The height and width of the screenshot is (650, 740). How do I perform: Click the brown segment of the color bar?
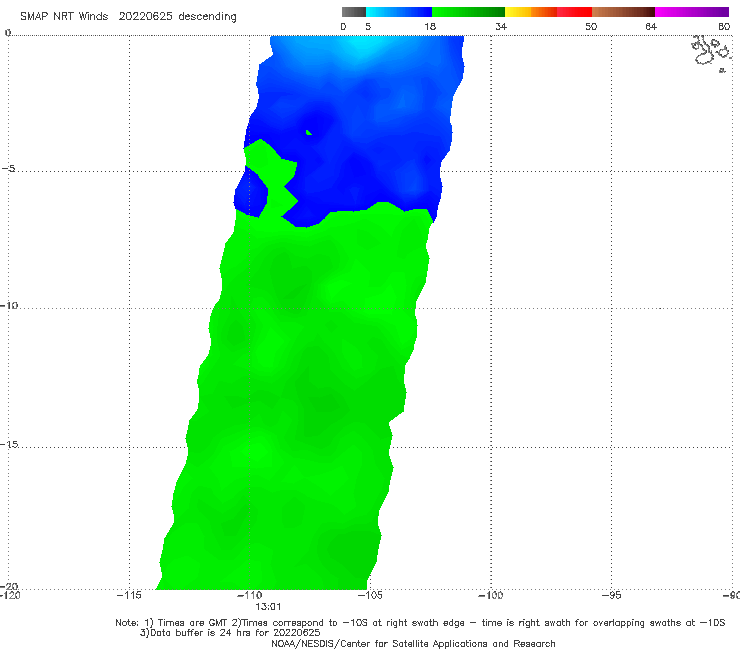coord(623,12)
